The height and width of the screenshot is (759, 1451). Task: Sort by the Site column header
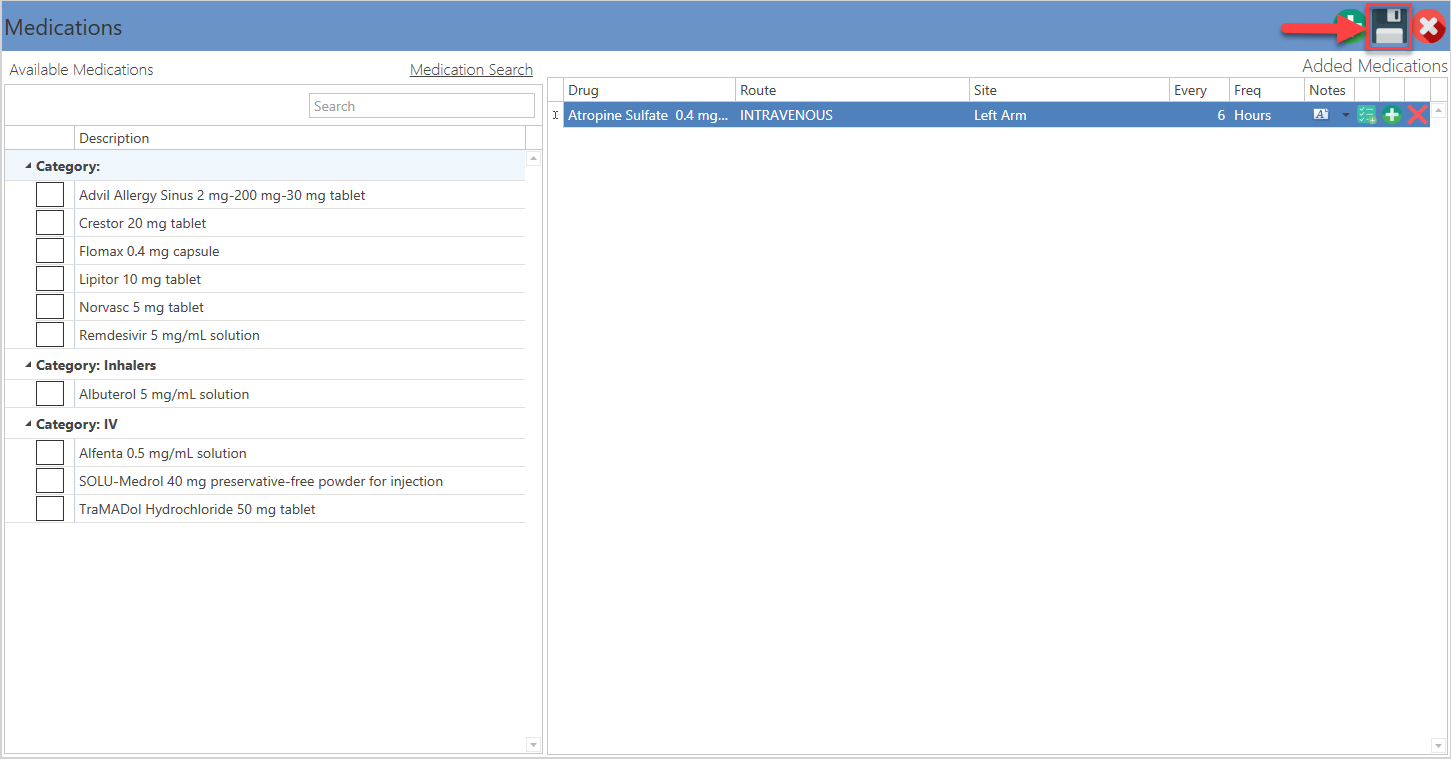(x=1069, y=90)
